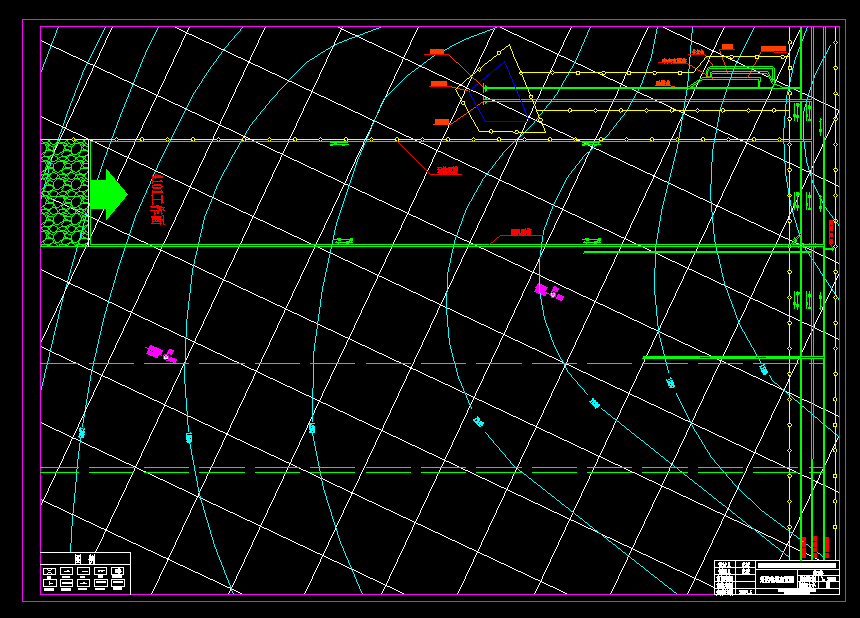
Task: Click the 图例 legend title
Action: click(85, 559)
